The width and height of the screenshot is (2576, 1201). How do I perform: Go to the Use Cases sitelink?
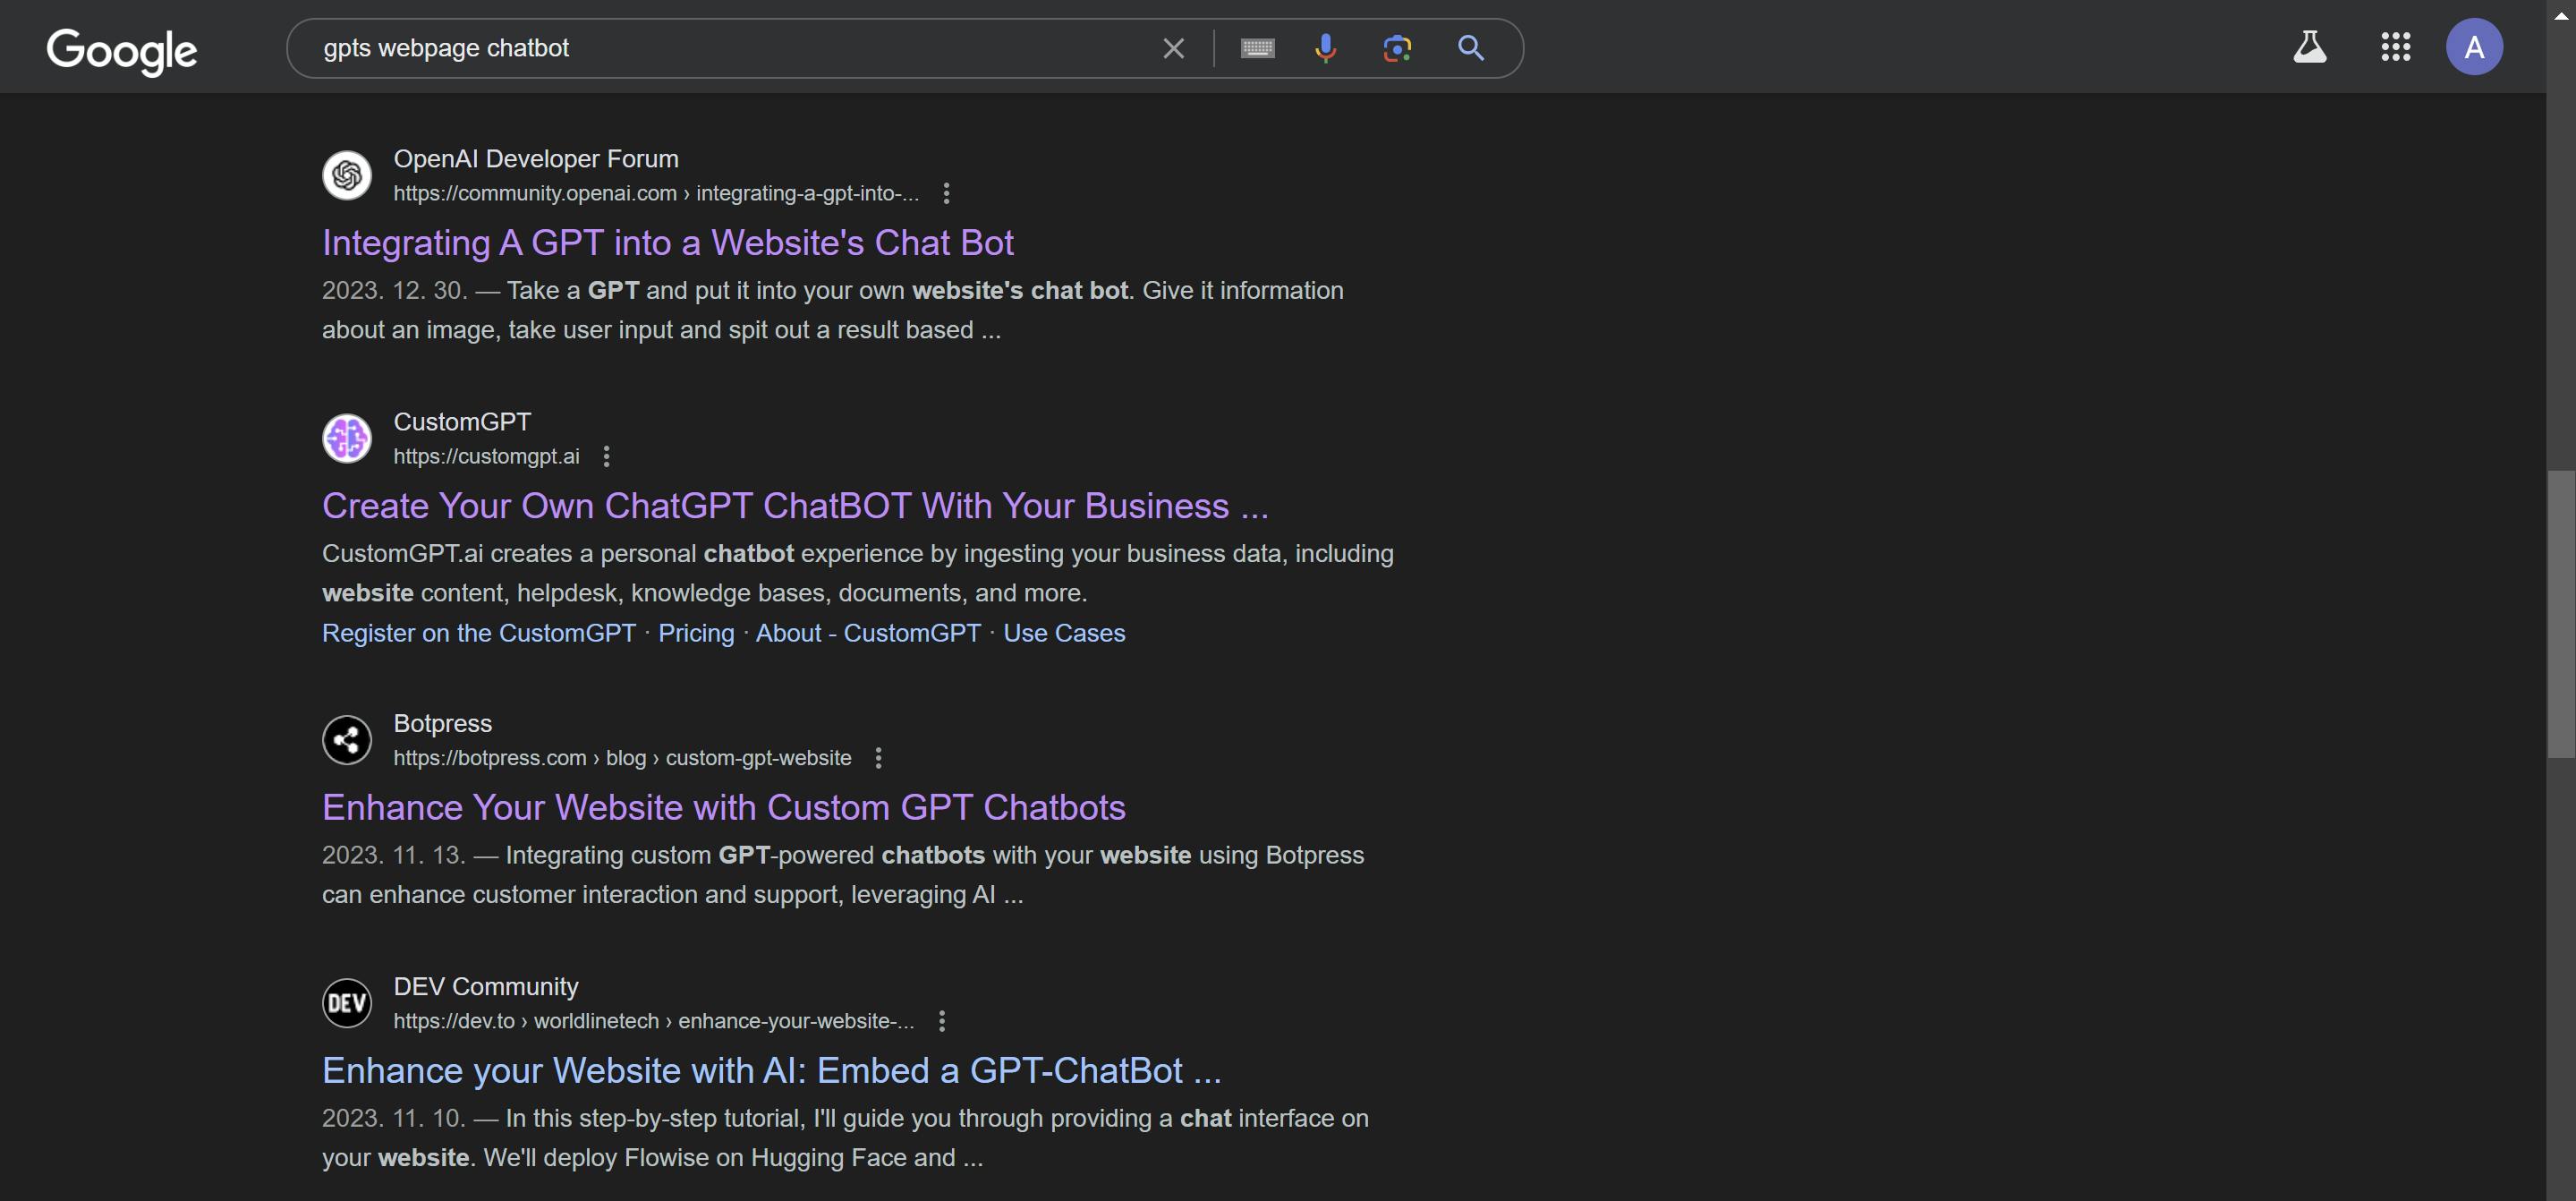pyautogui.click(x=1063, y=633)
